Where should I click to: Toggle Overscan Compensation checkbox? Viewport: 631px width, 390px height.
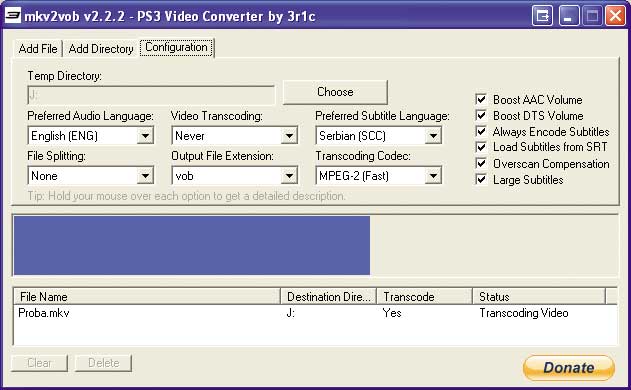(481, 163)
